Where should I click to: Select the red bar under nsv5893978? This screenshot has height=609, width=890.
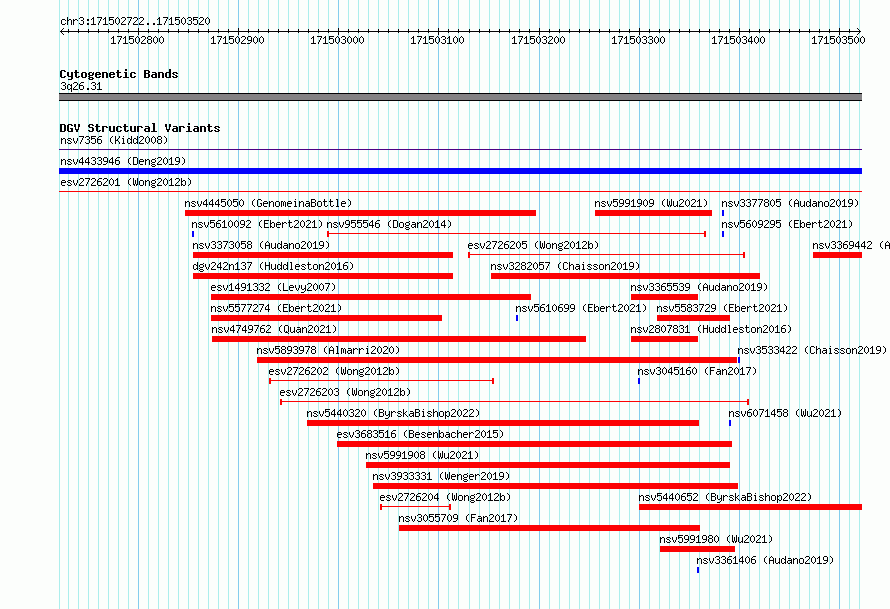click(x=497, y=360)
